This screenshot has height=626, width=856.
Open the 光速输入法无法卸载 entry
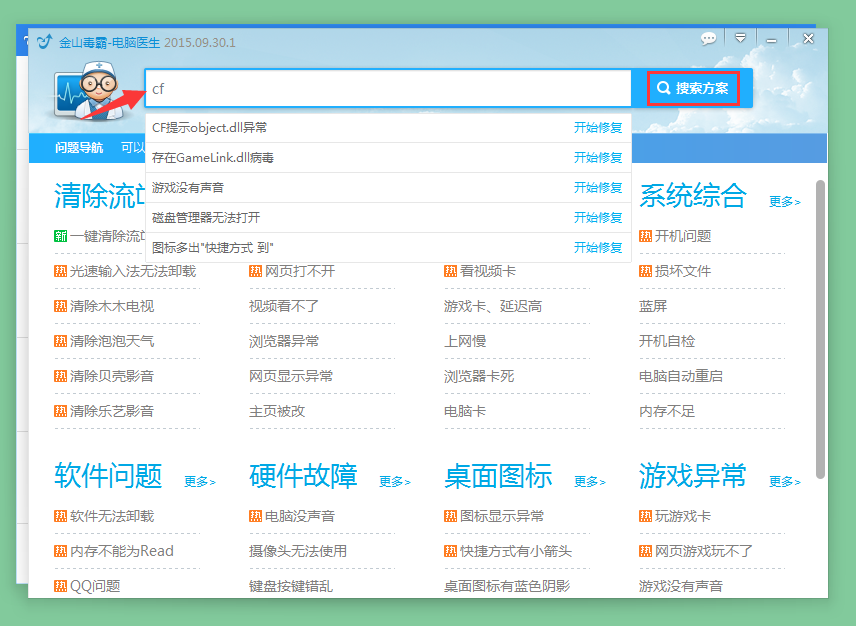pos(133,271)
